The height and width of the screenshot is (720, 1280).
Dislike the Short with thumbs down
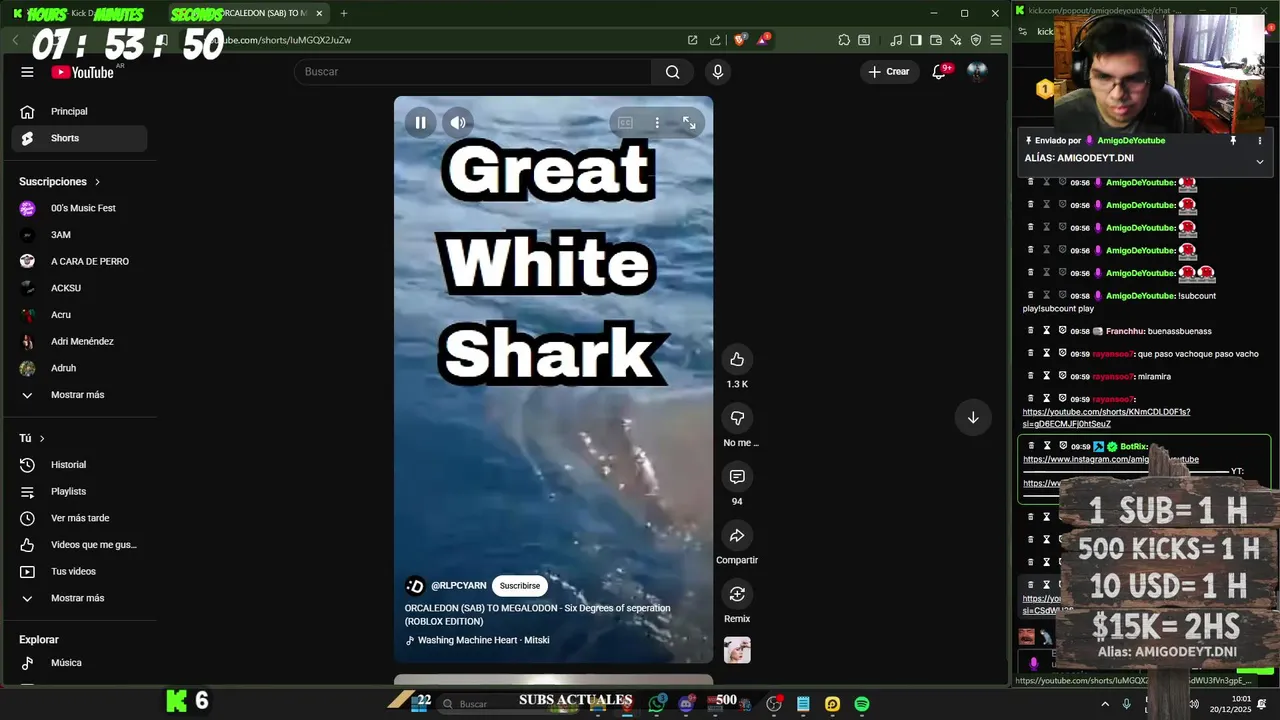737,418
